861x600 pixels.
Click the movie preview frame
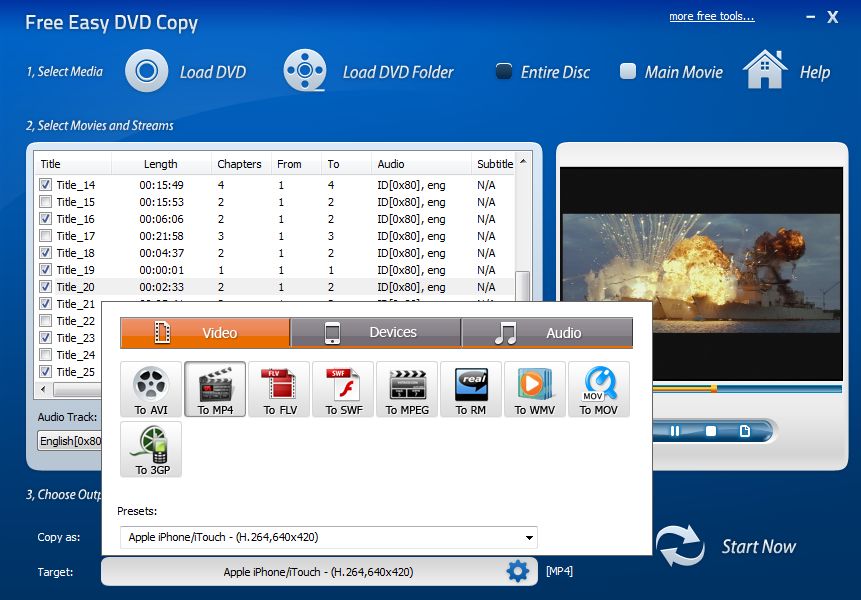pos(701,273)
